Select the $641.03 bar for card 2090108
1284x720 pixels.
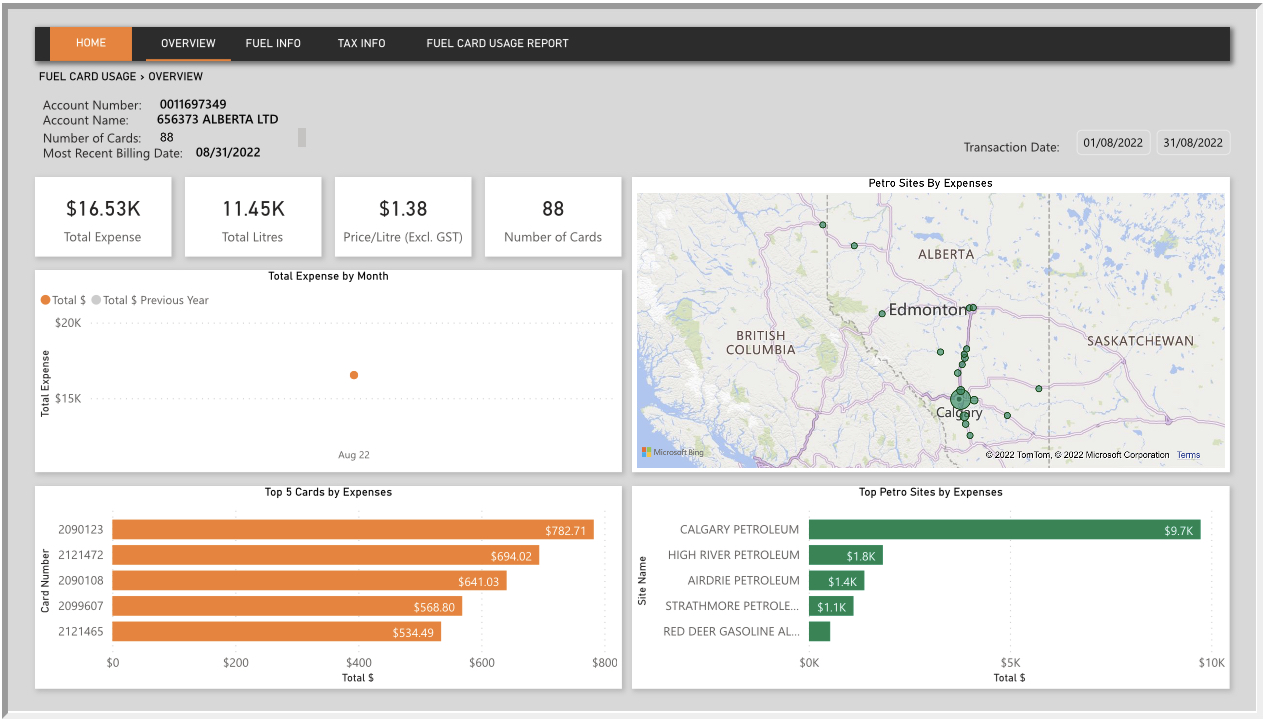tap(310, 581)
